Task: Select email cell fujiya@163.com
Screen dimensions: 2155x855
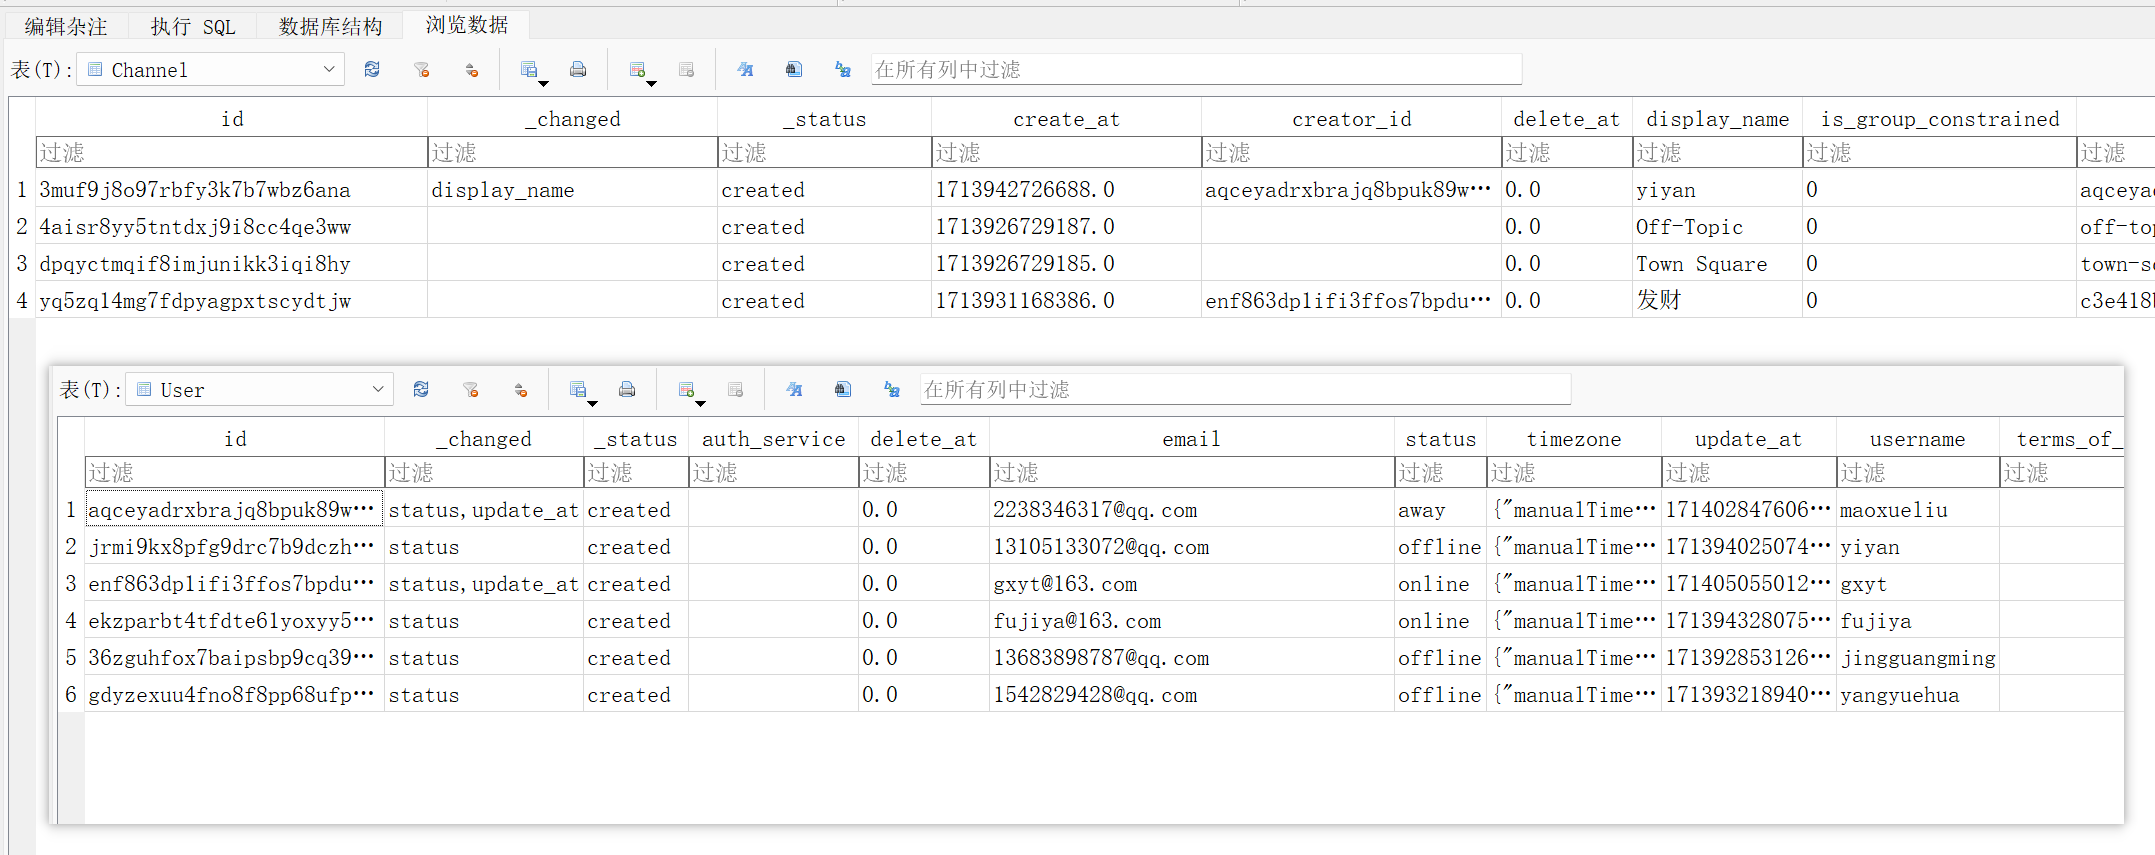Action: pos(1191,621)
